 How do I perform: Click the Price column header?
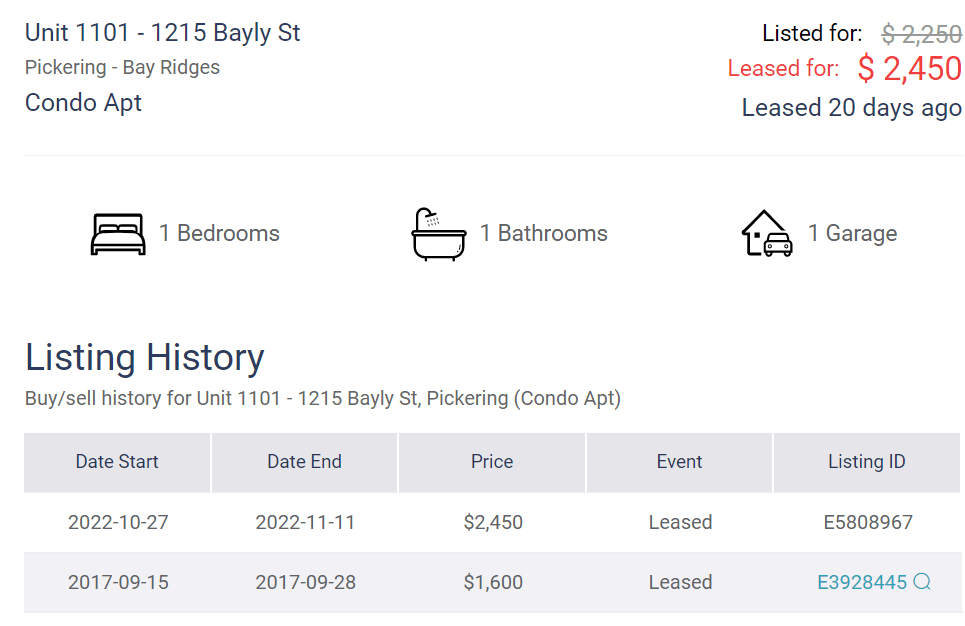coord(492,462)
